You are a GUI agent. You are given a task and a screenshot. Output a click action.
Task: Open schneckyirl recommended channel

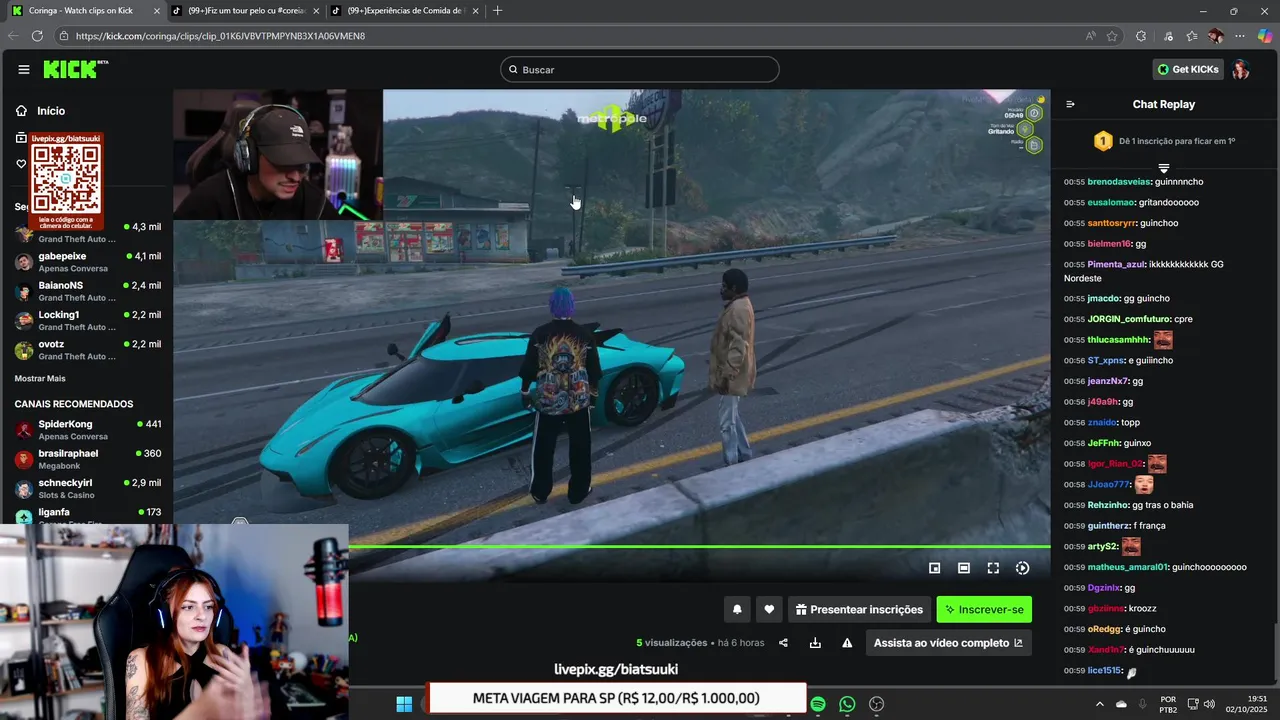click(x=88, y=489)
